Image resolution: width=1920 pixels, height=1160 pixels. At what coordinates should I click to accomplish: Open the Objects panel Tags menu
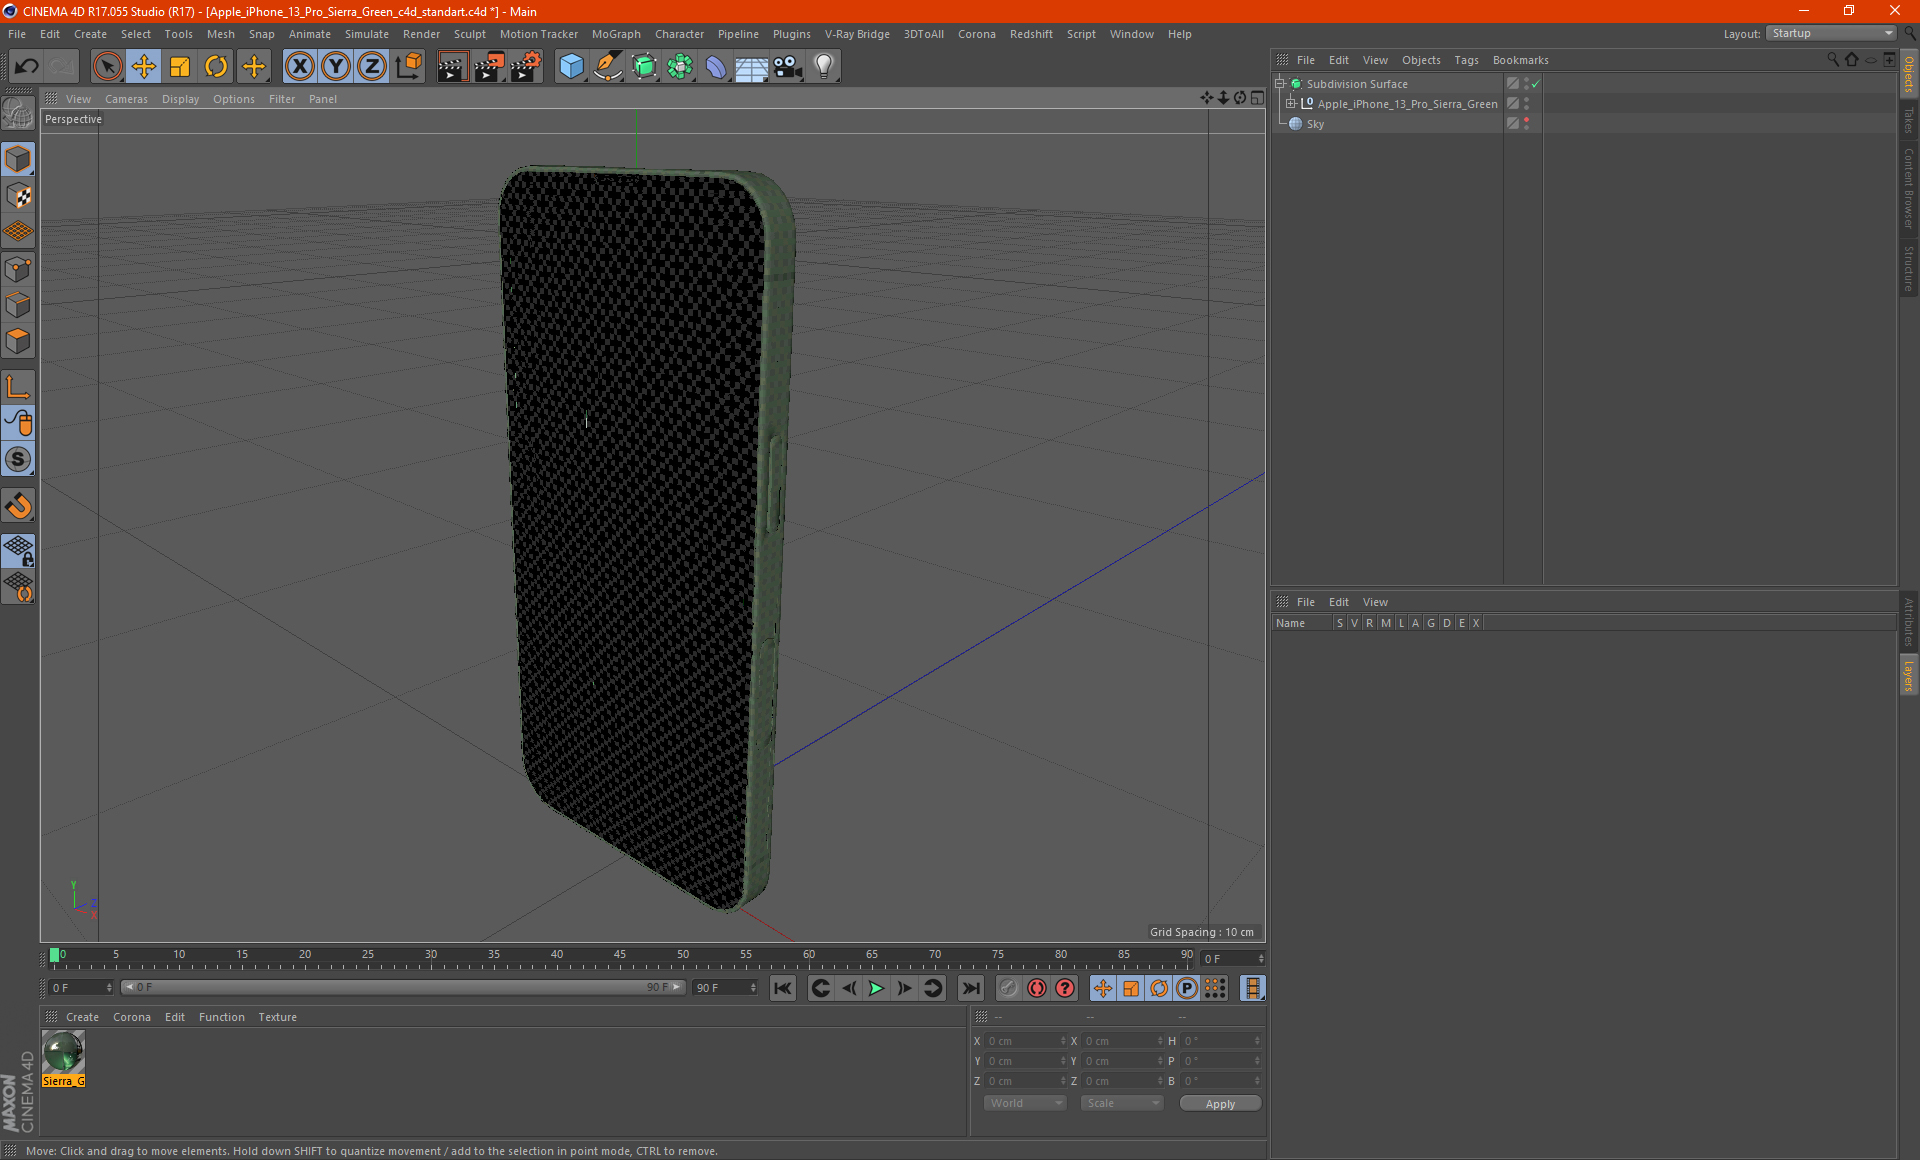[x=1466, y=60]
